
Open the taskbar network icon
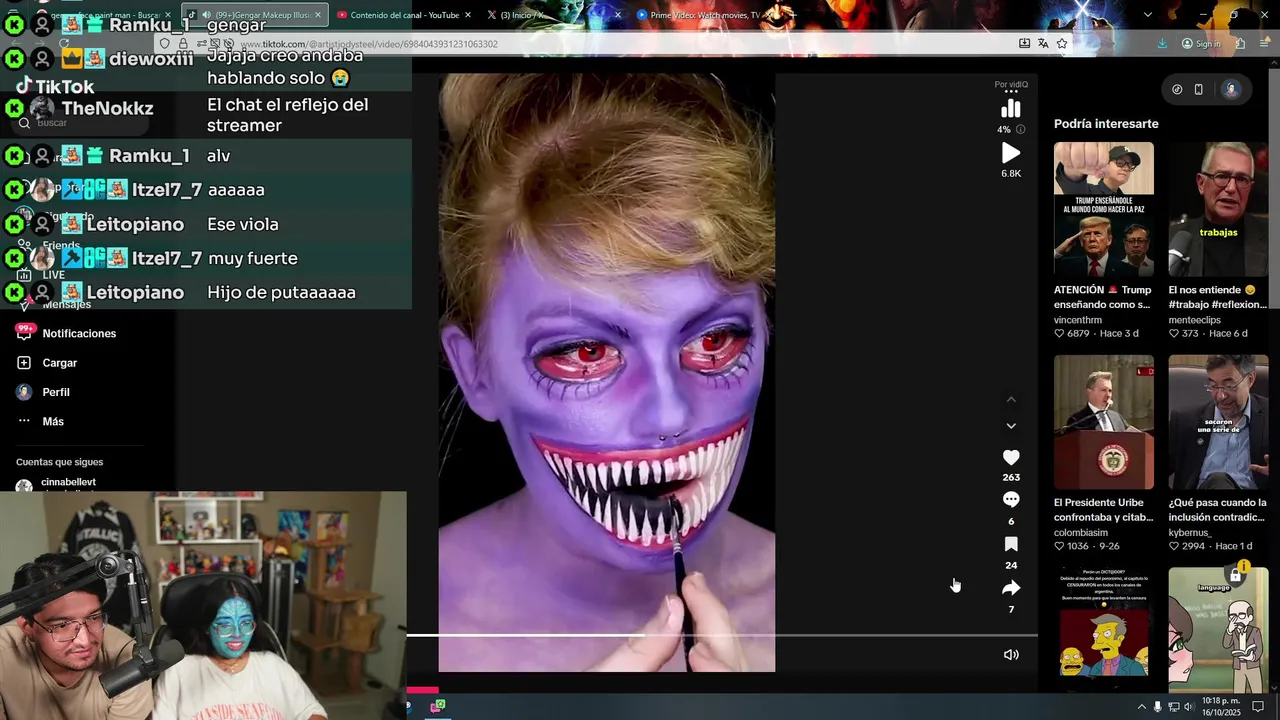[x=1172, y=707]
